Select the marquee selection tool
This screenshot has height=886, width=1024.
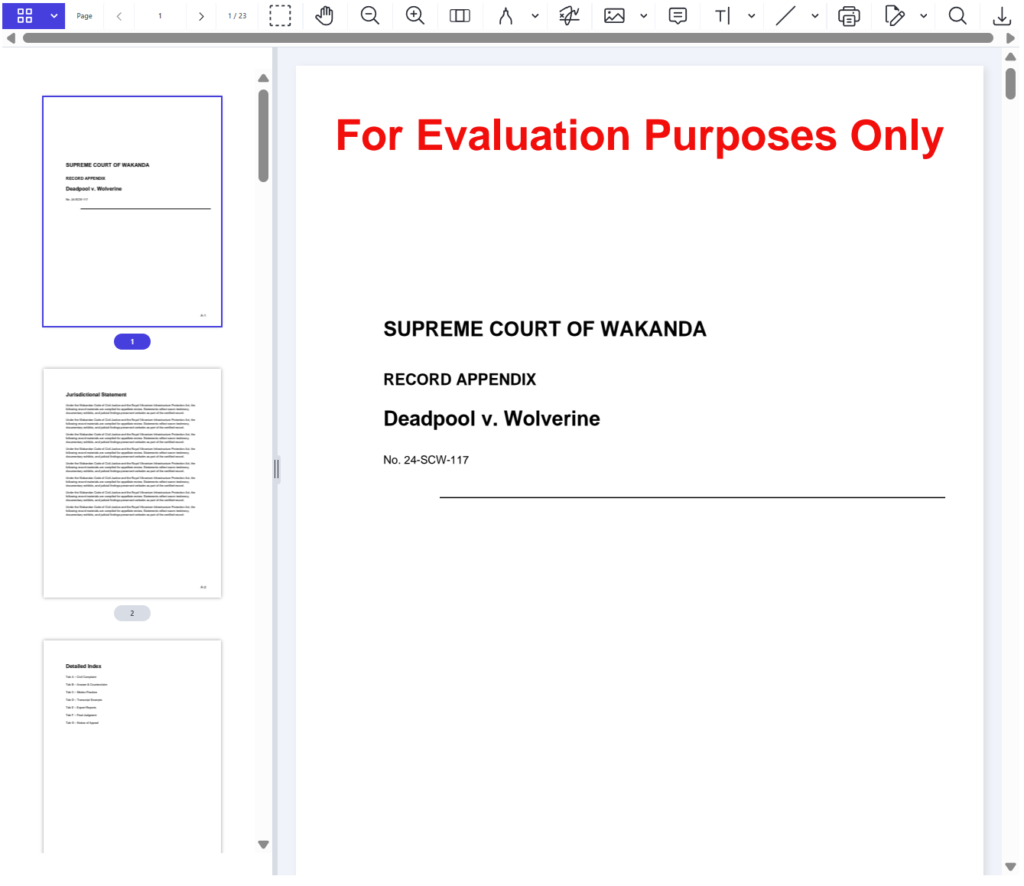[x=280, y=16]
